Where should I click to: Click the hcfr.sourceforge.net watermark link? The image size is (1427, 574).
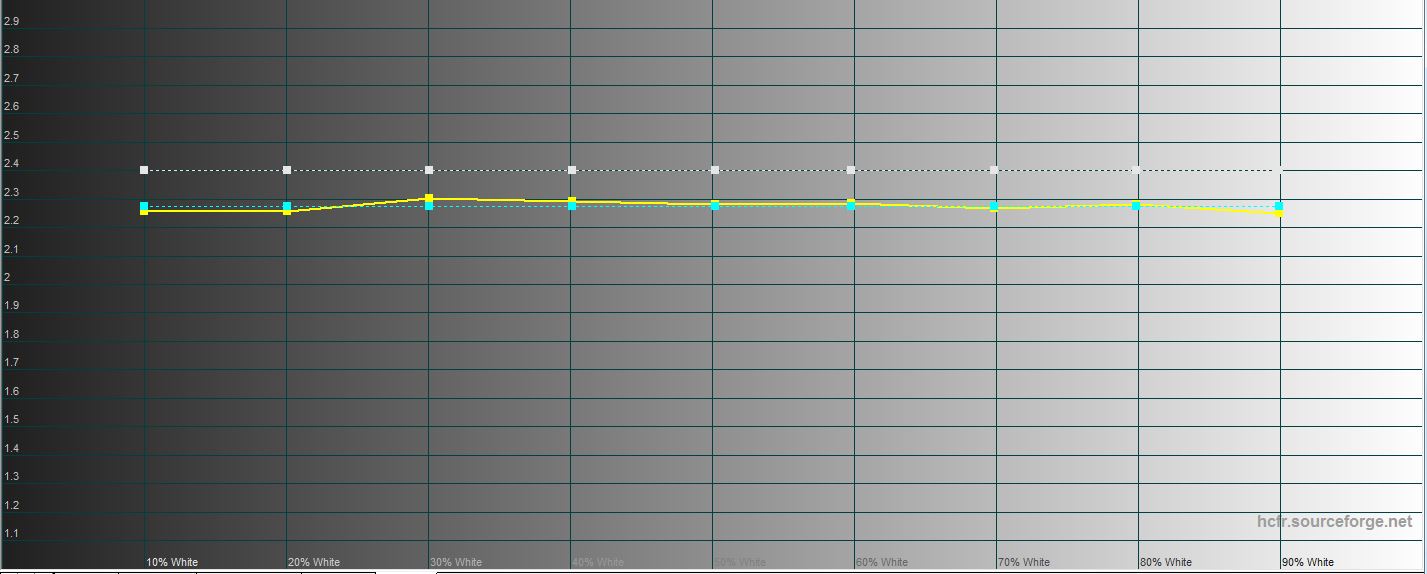(x=1334, y=522)
